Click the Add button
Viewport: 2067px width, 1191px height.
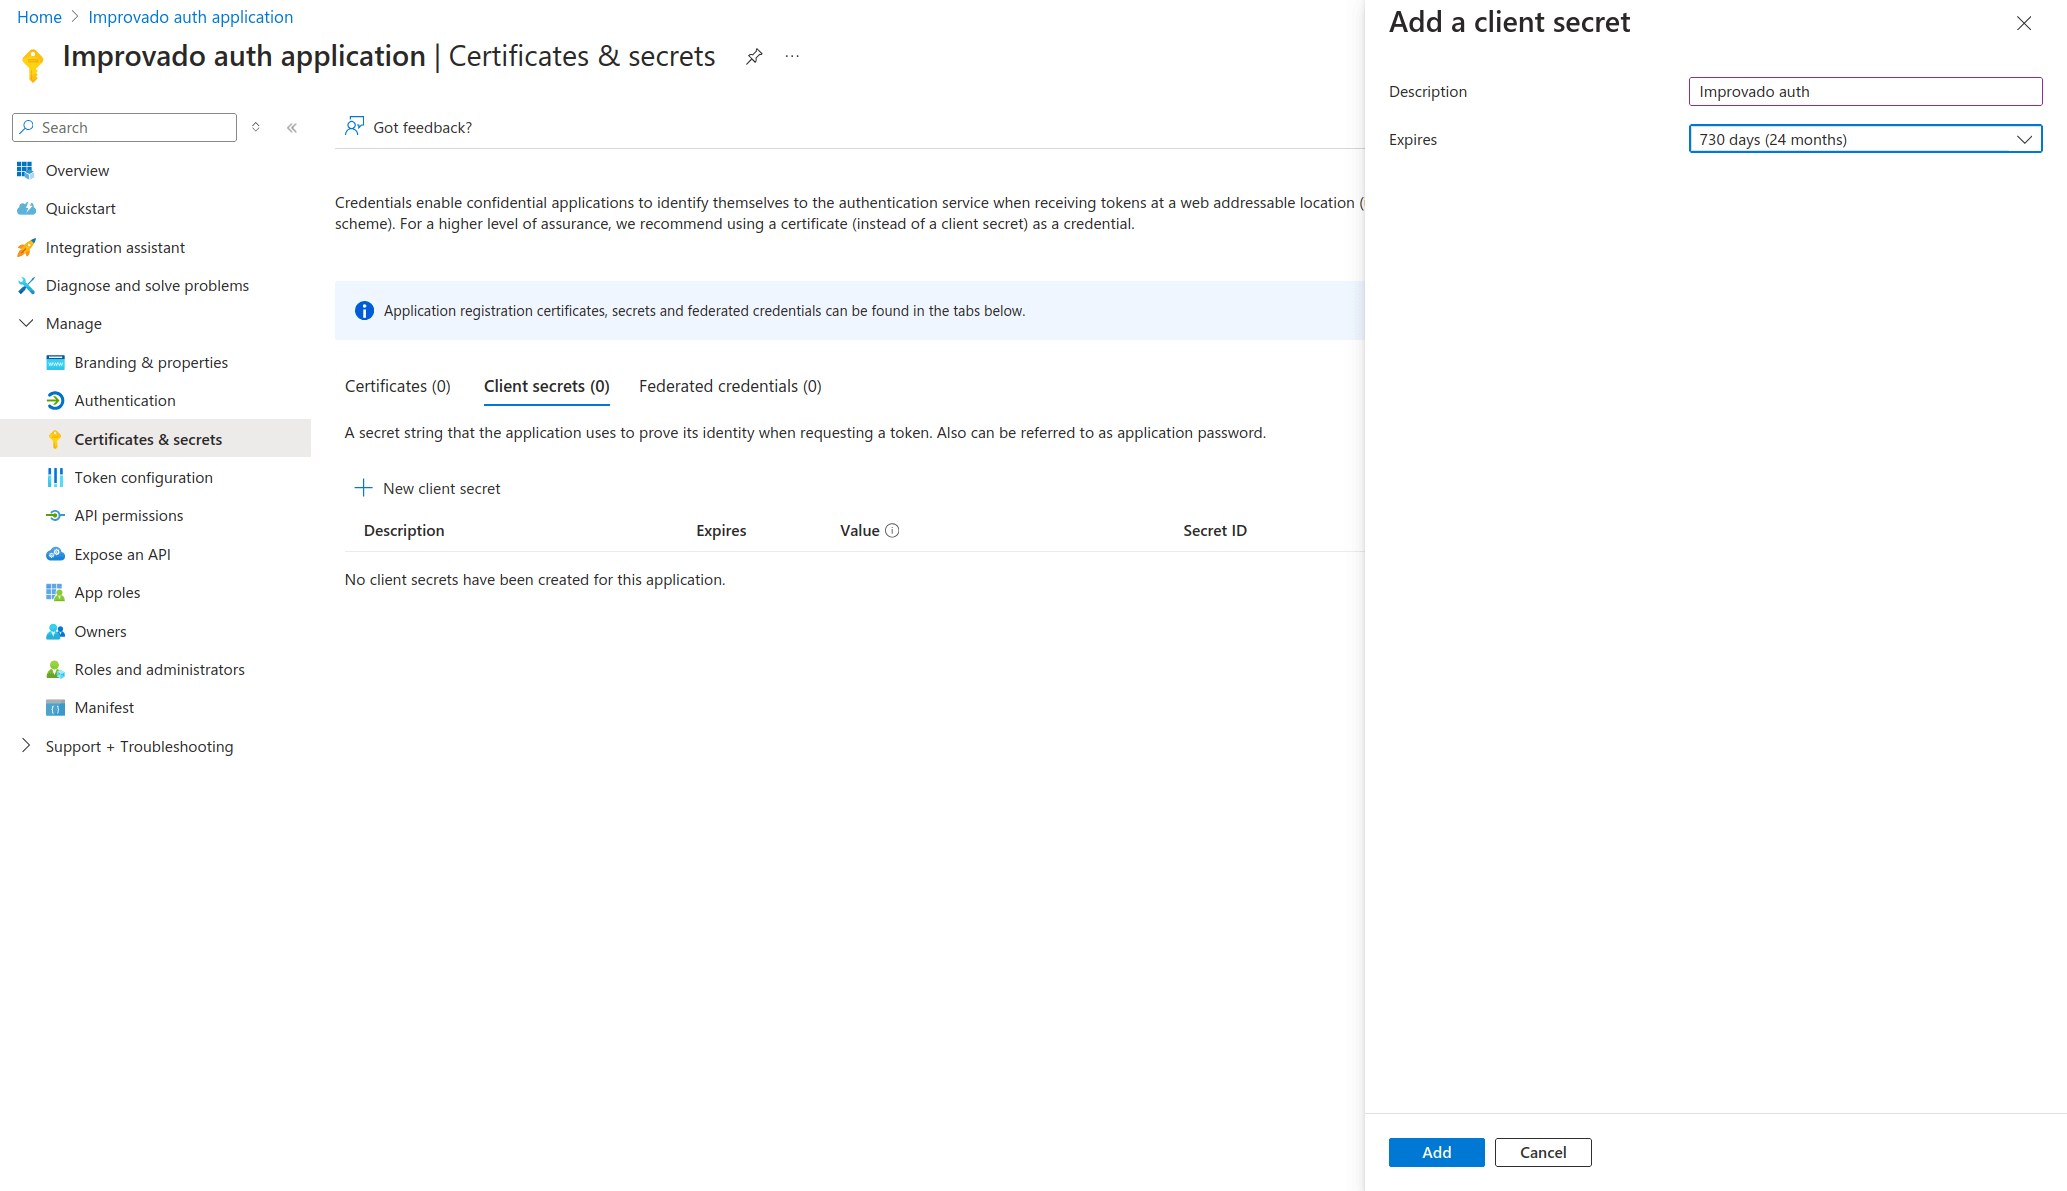(1436, 1152)
